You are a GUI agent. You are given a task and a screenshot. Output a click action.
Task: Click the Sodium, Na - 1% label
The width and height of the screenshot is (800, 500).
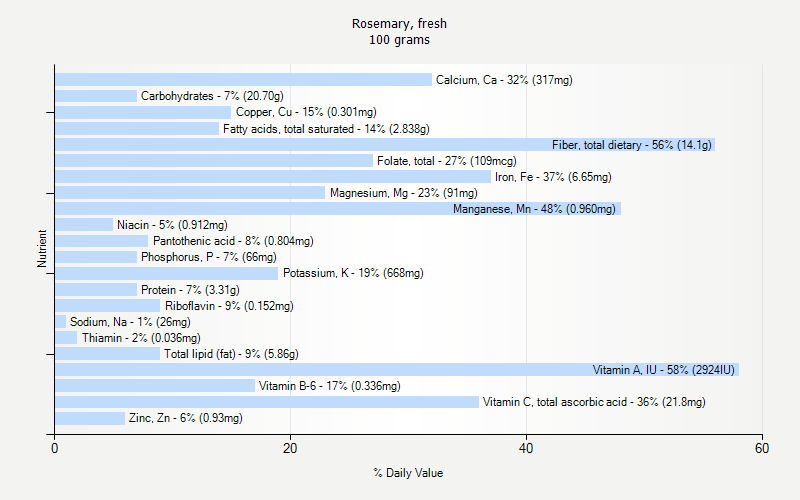130,322
